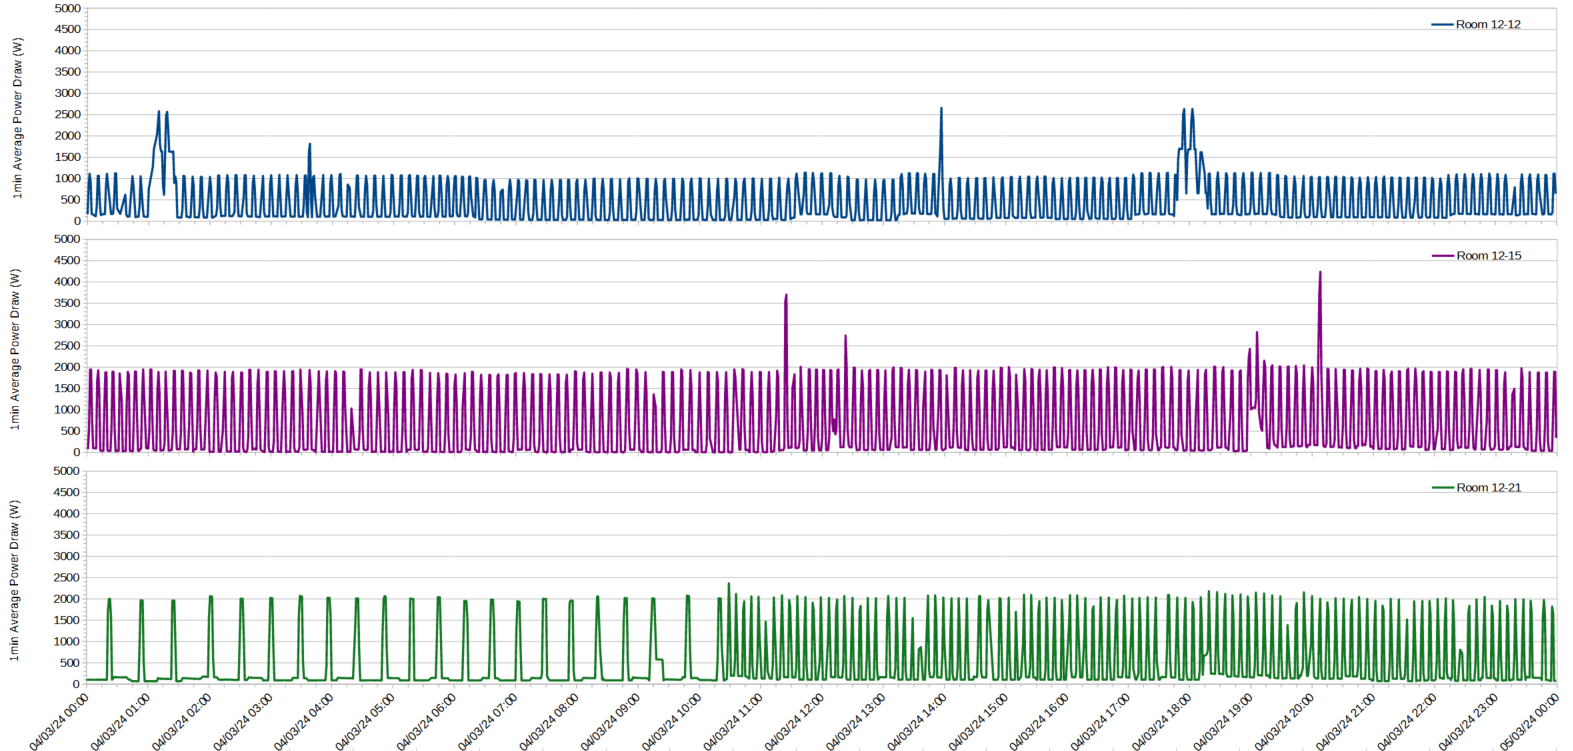Click the 04/03/24 13:00 x-axis label

(x=856, y=721)
